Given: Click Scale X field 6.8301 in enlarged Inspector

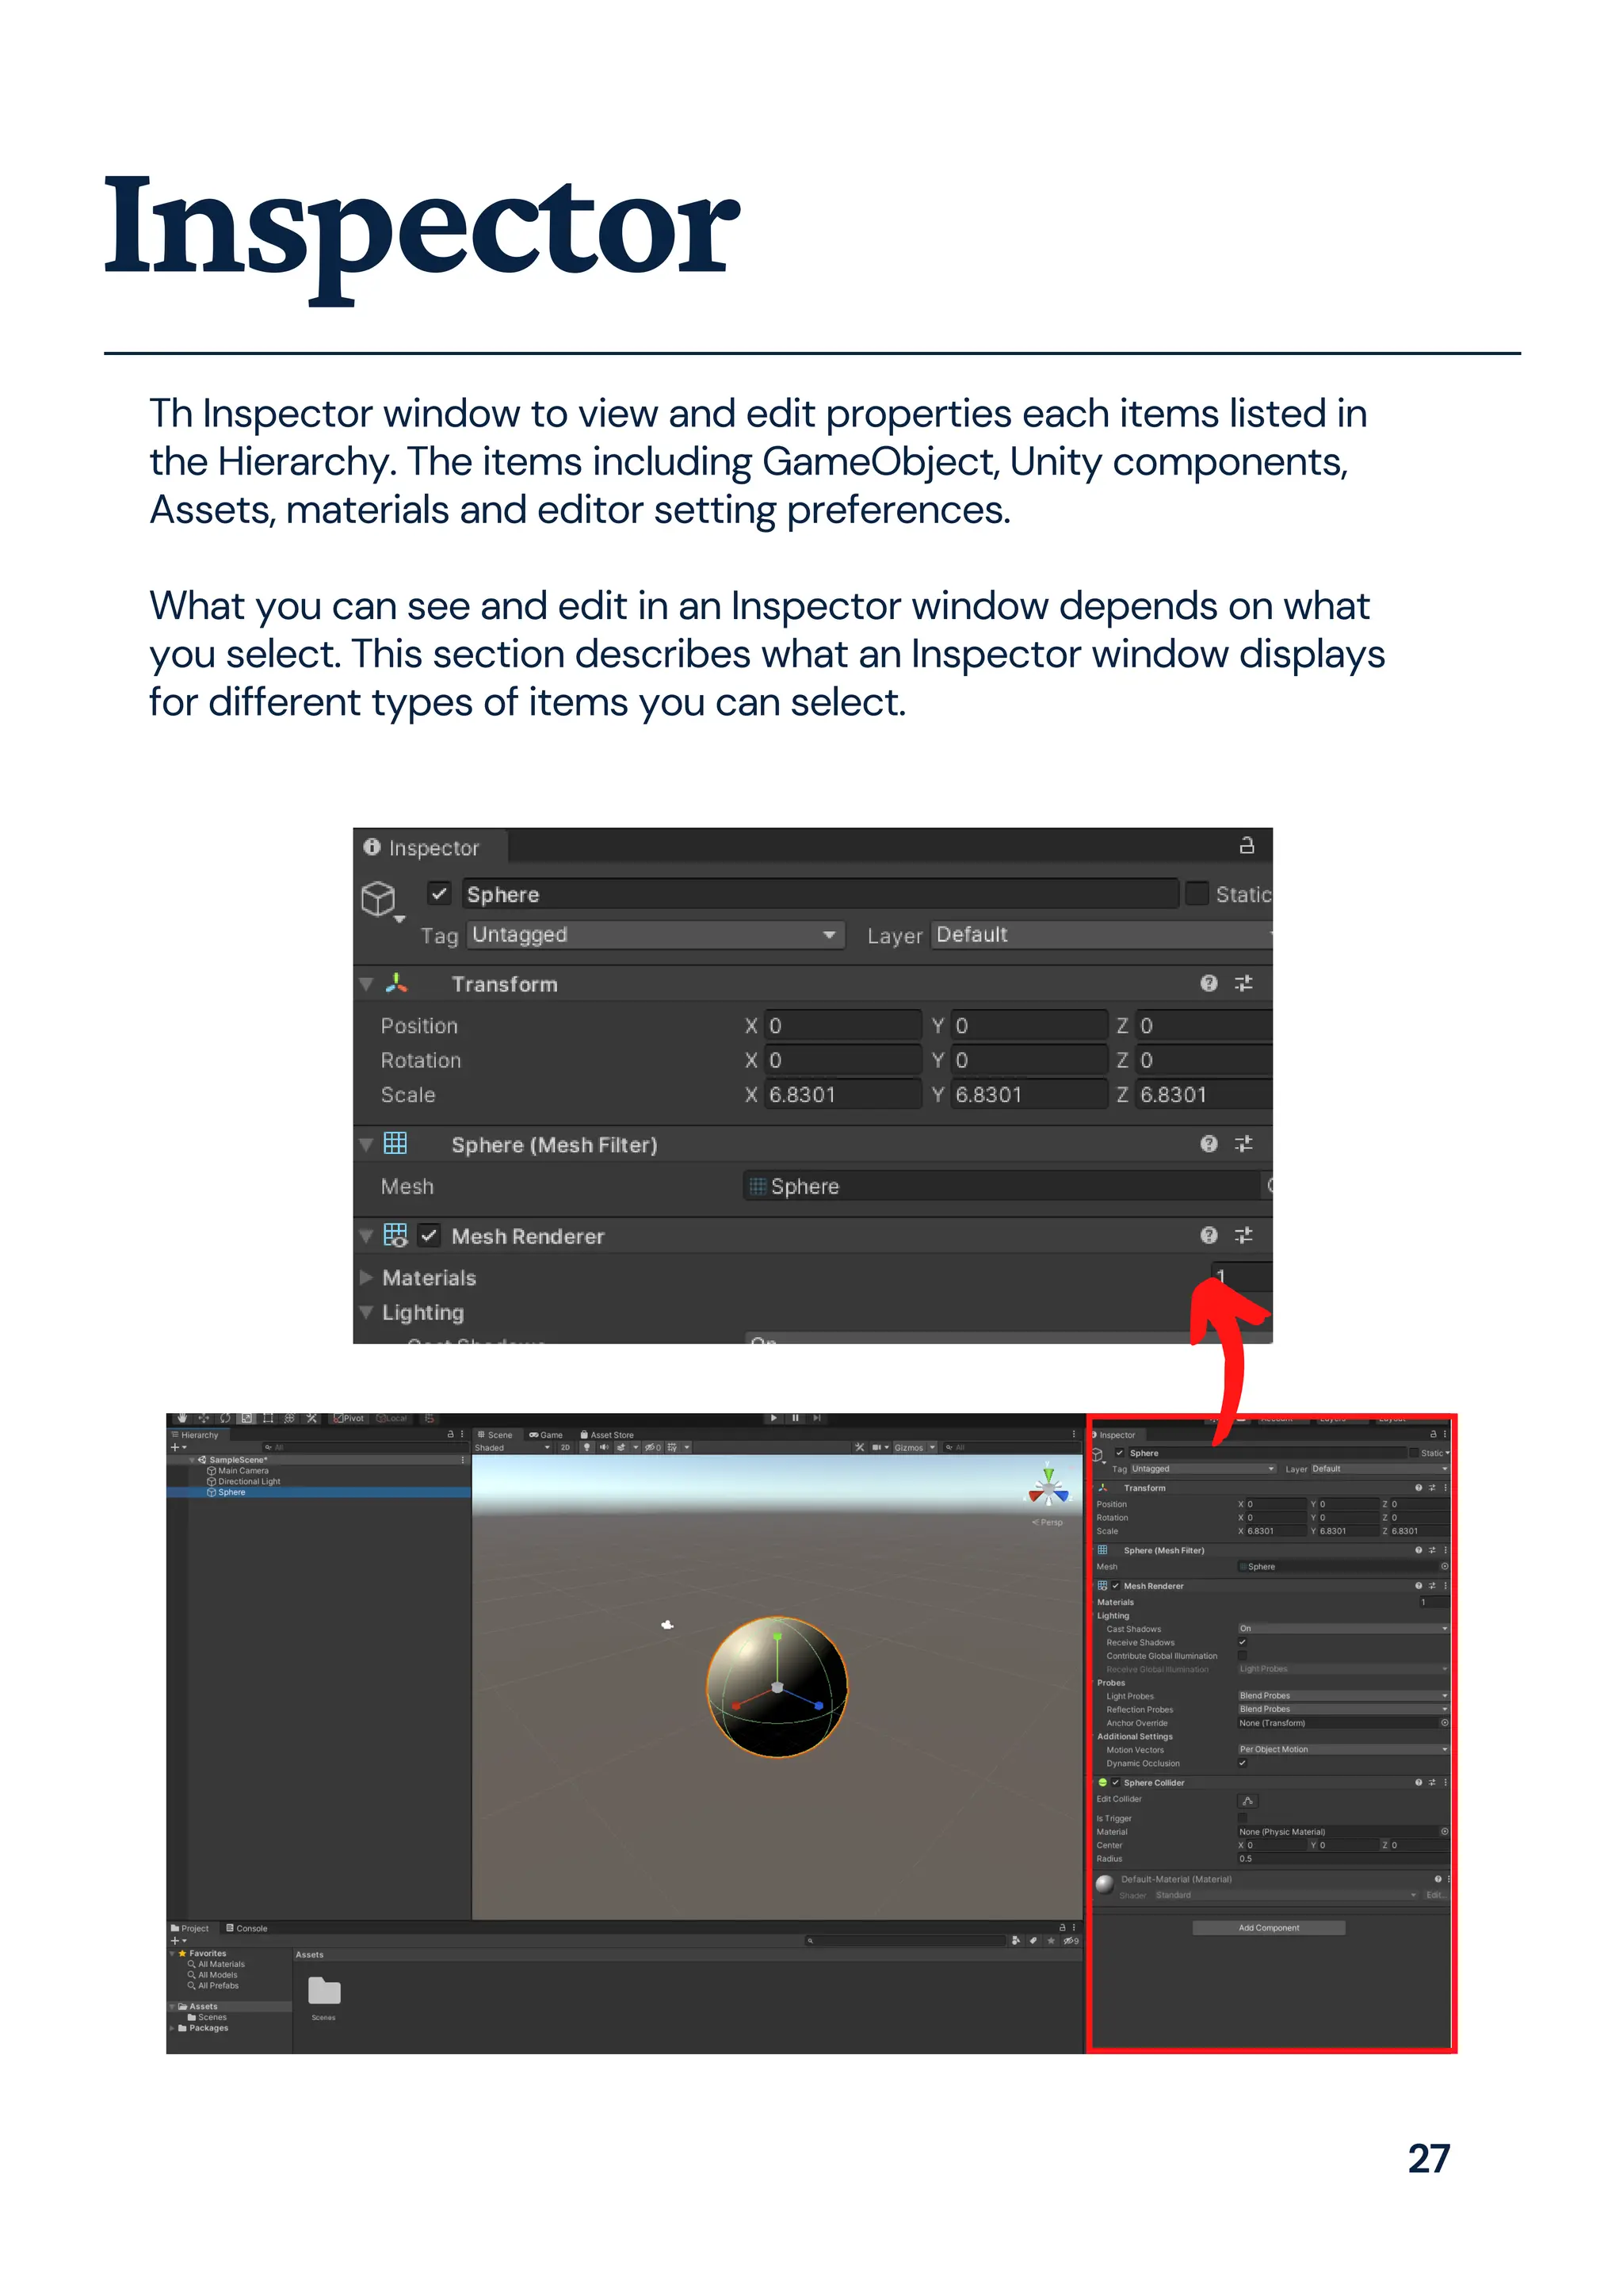Looking at the screenshot, I should [843, 1094].
